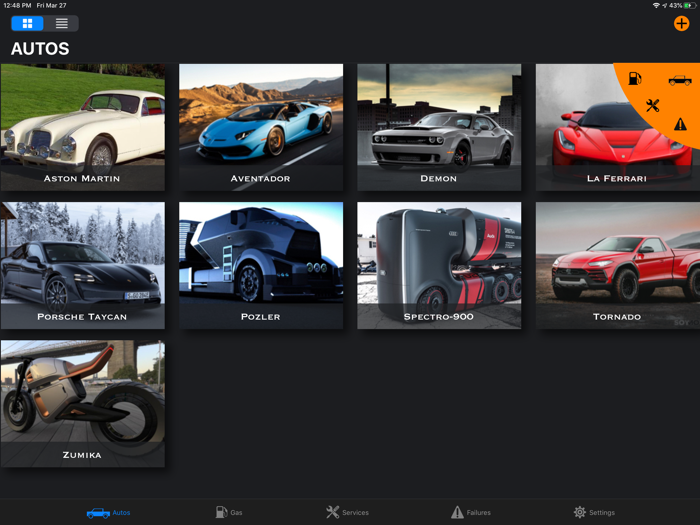Tap the 12:48 PM status bar clock
The width and height of the screenshot is (700, 525).
coord(17,5)
